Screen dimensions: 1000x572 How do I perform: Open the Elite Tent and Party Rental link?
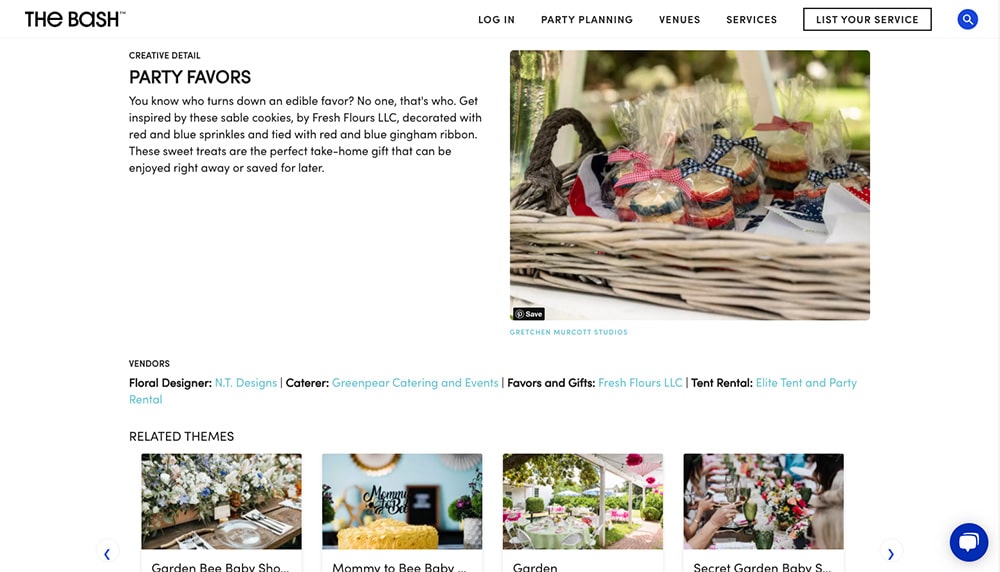[x=806, y=383]
